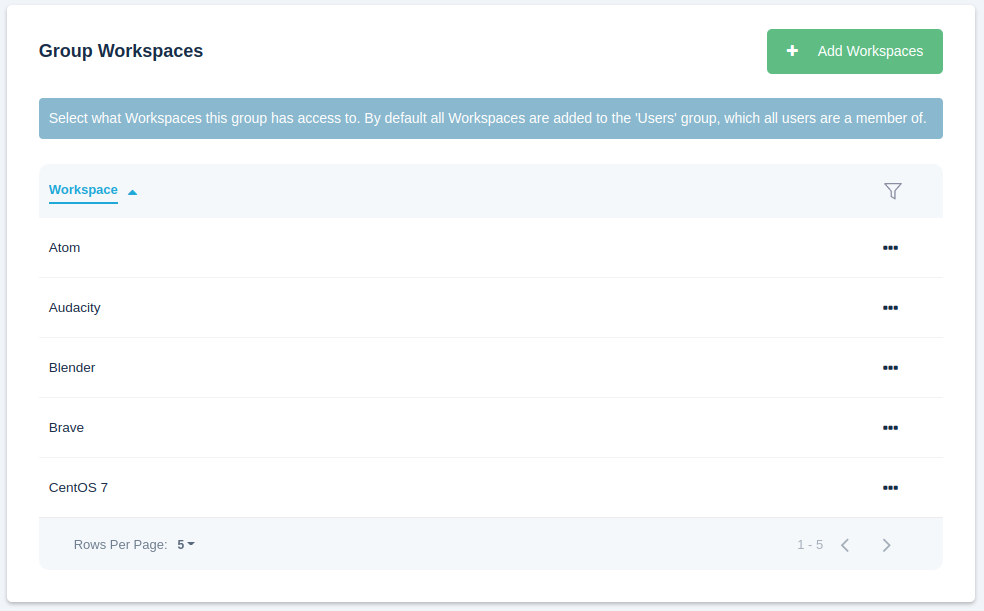This screenshot has height=611, width=984.
Task: Click the dropdown arrow next to the 5
Action: (x=194, y=544)
